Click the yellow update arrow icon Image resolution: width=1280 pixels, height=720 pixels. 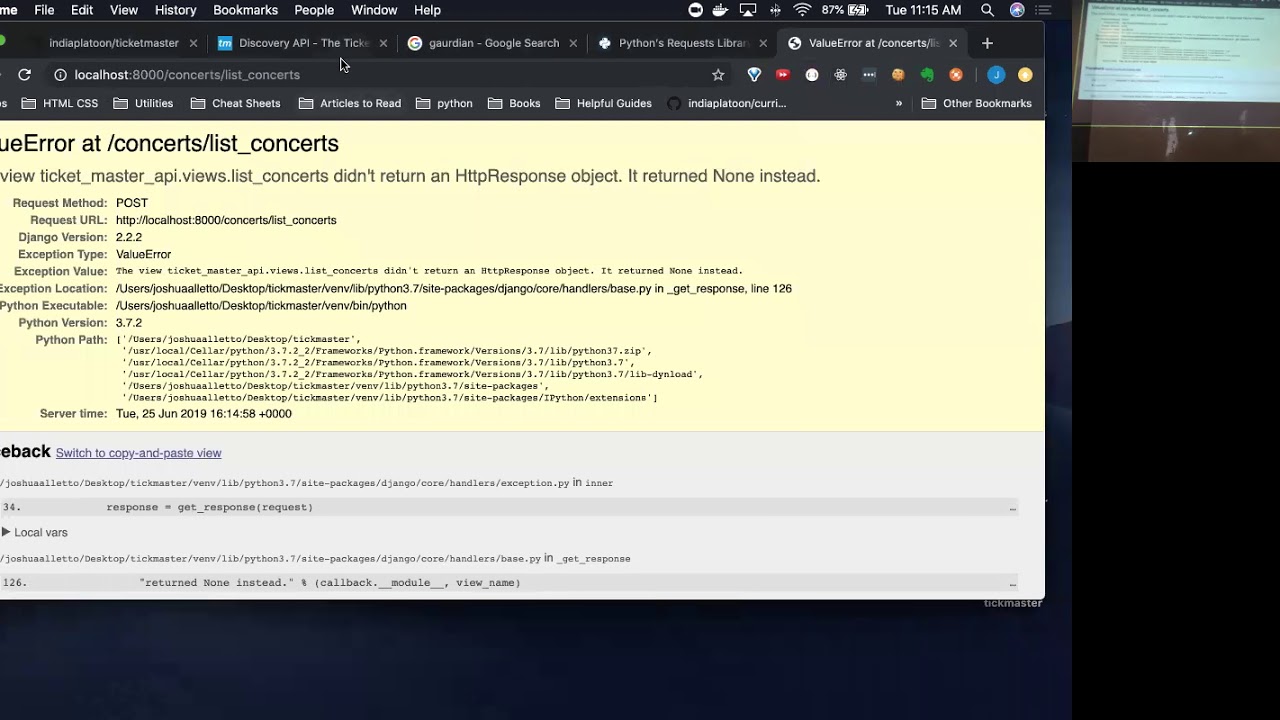pyautogui.click(x=1025, y=75)
